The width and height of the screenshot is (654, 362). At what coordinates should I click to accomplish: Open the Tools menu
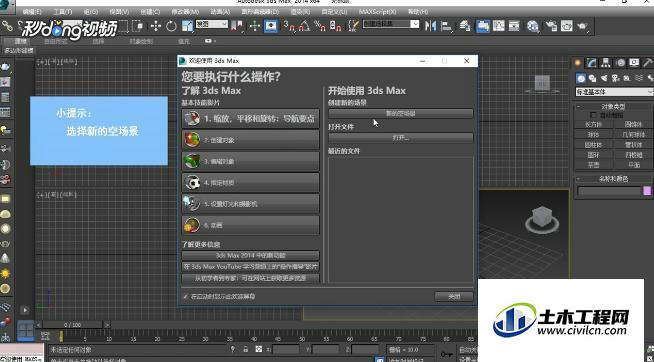[x=63, y=12]
